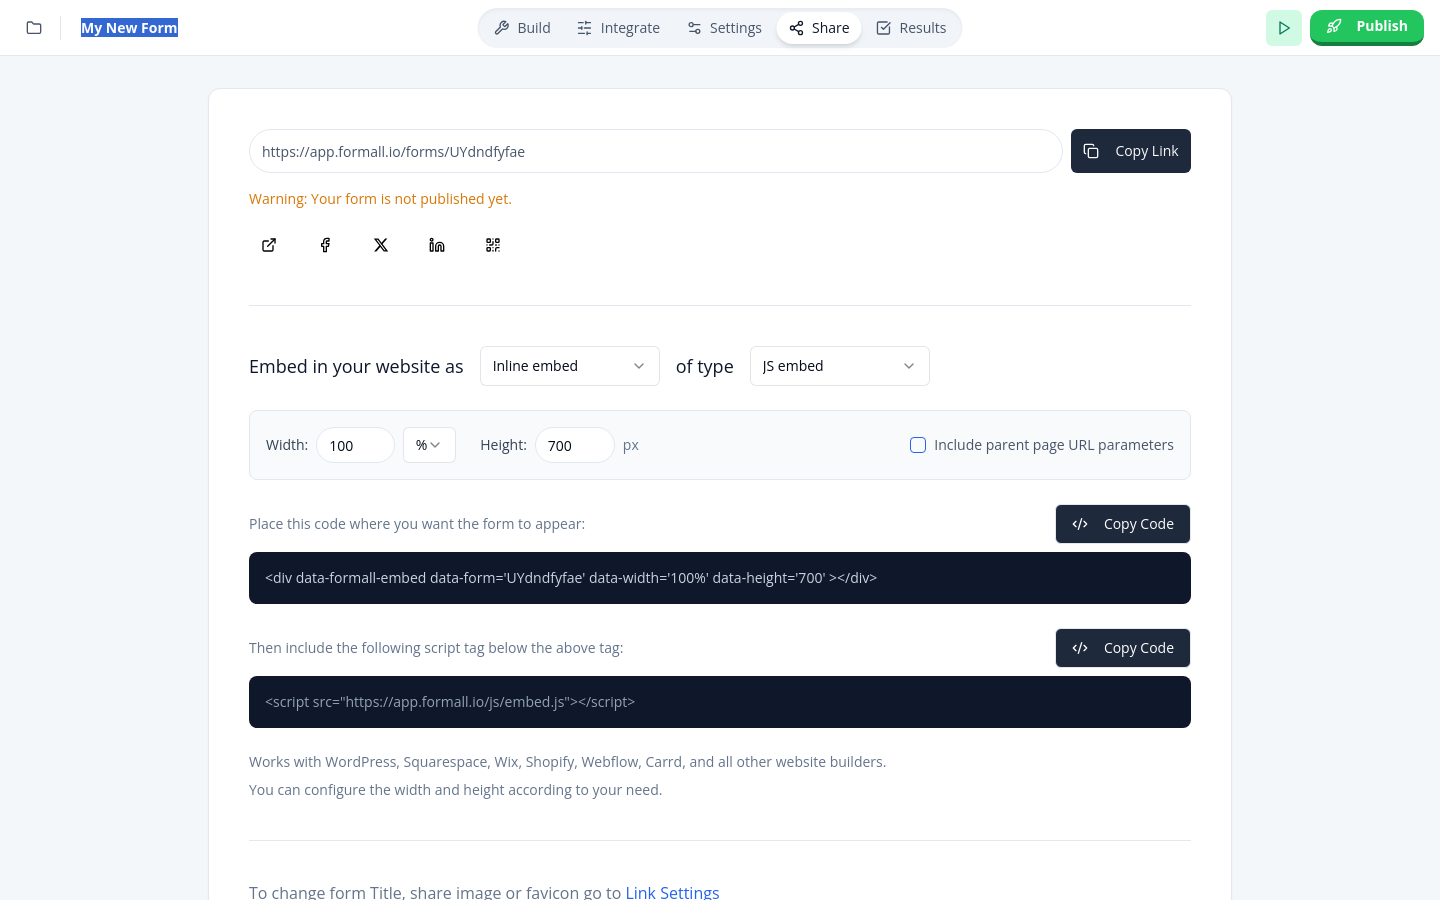Open the width unit % dropdown
This screenshot has height=900, width=1440.
point(429,445)
